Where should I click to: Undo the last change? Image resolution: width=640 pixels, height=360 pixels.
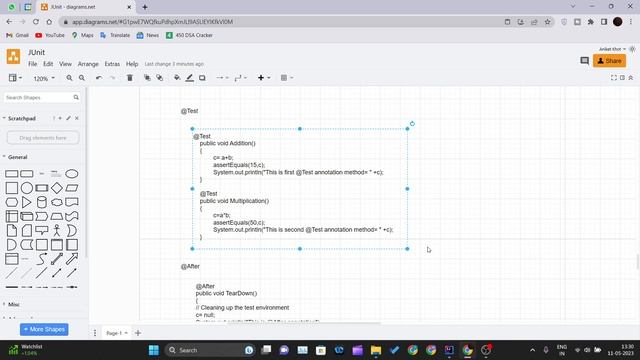coord(99,78)
